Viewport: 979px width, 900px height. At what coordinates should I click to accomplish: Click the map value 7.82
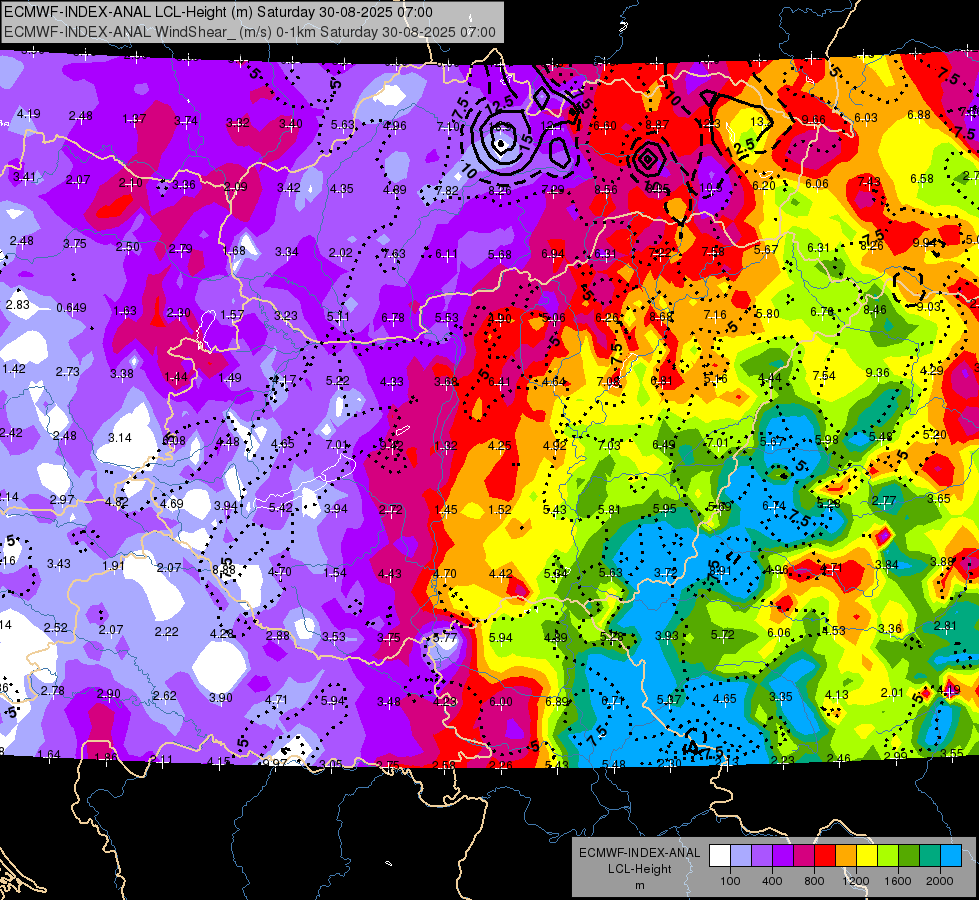pos(446,190)
